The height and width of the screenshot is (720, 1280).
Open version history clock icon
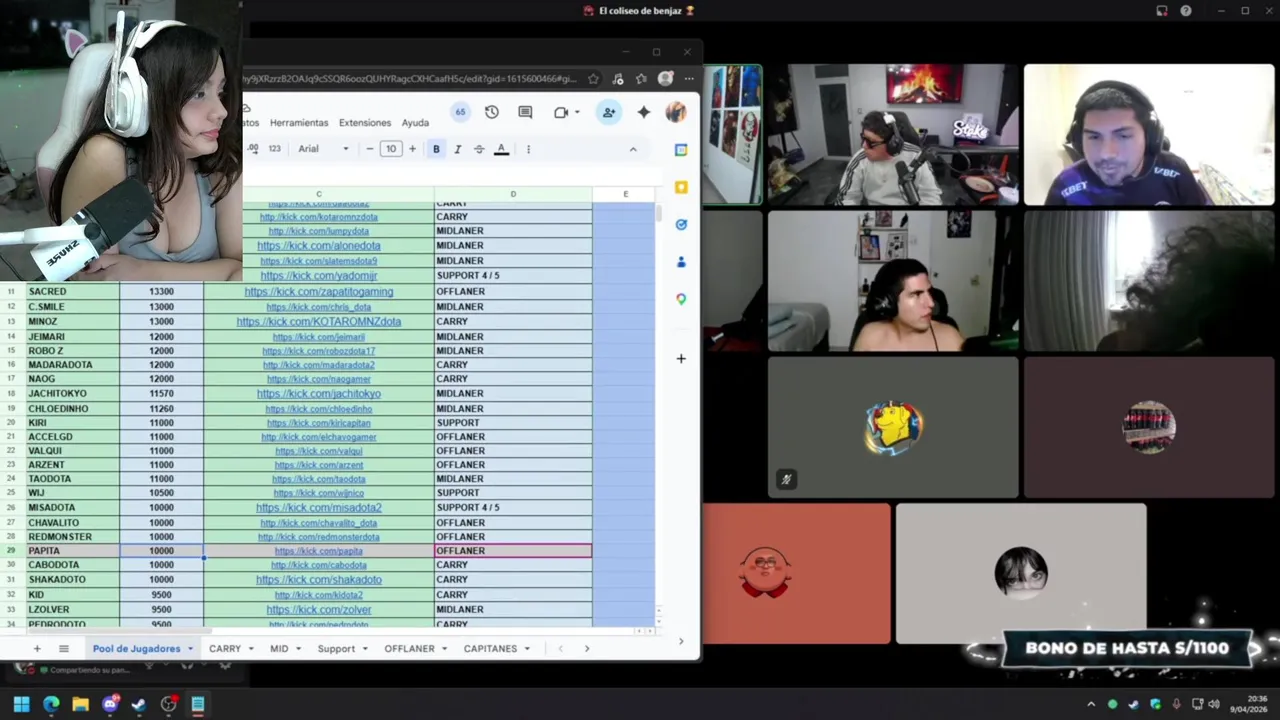click(x=491, y=112)
